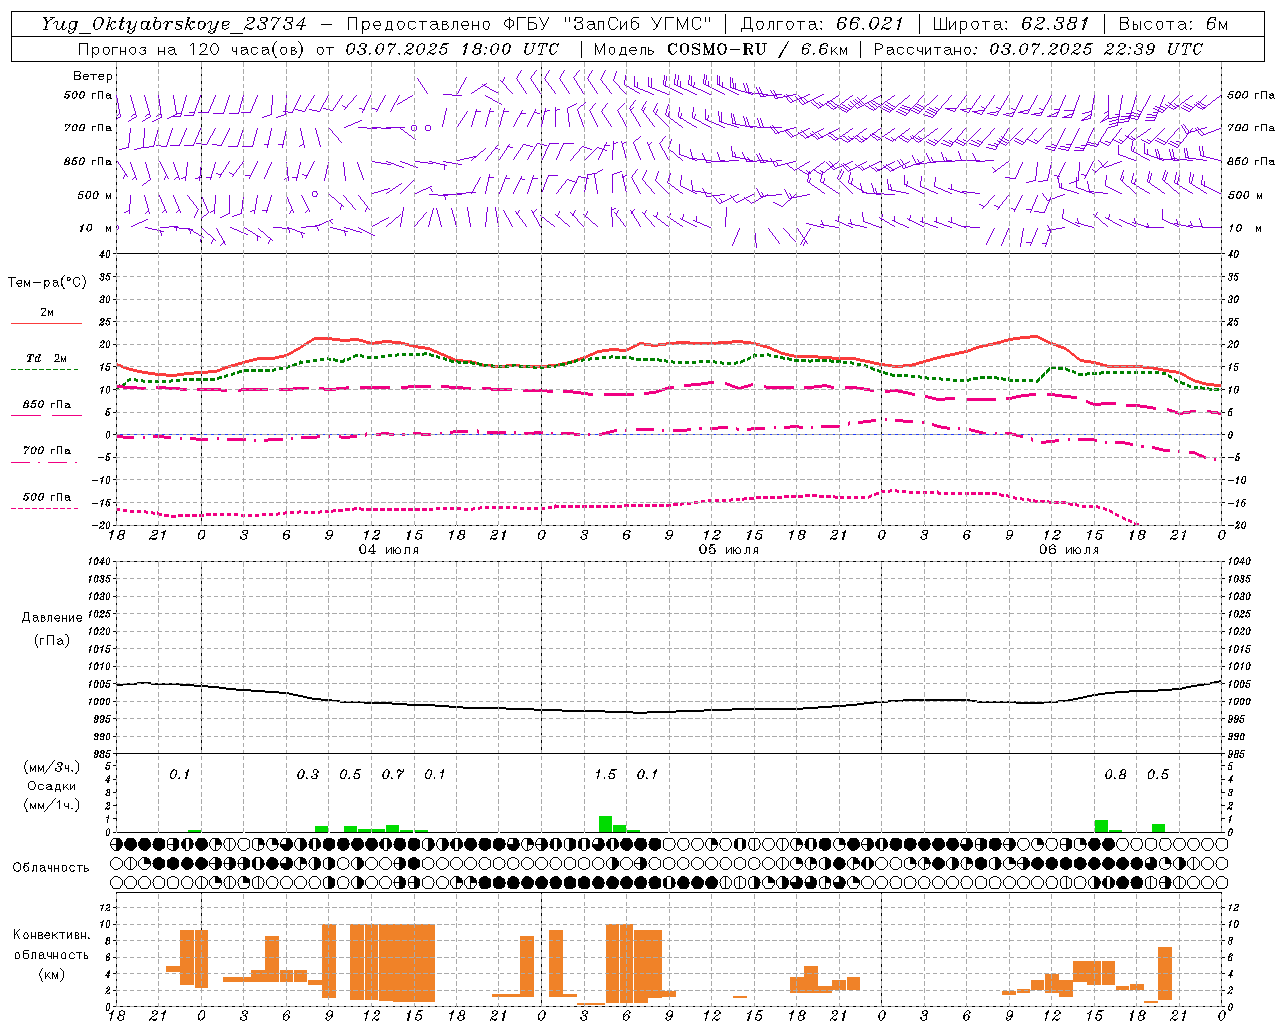Click the '700 гПа' temperature legend entry
The height and width of the screenshot is (1024, 1280).
(x=47, y=451)
